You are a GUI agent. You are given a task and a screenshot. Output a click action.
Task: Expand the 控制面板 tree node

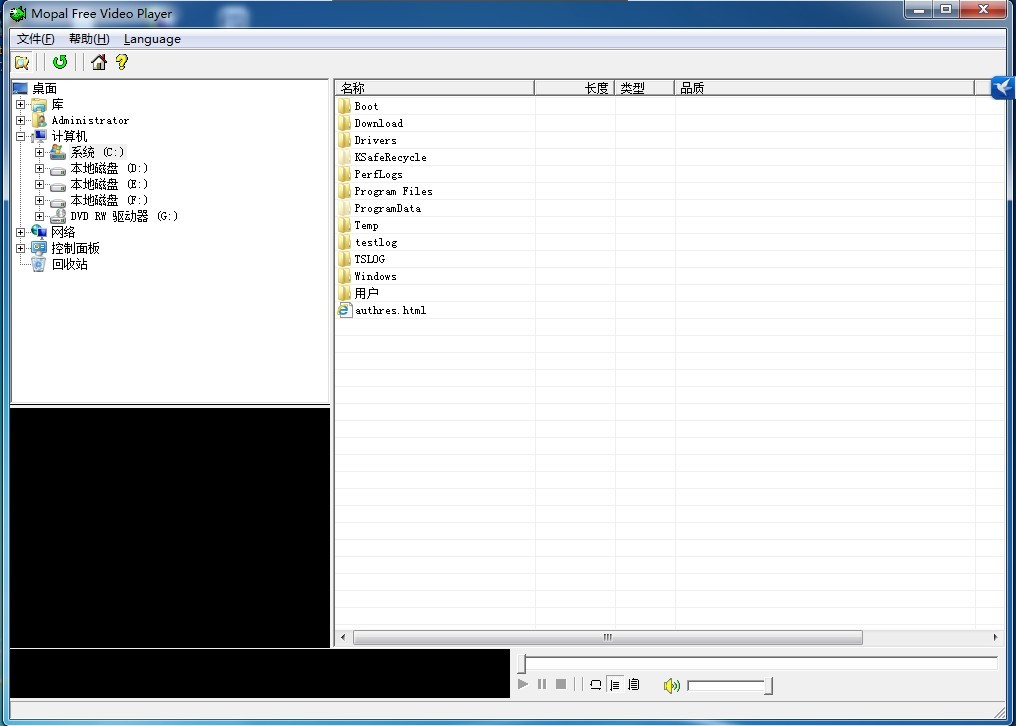(x=21, y=249)
